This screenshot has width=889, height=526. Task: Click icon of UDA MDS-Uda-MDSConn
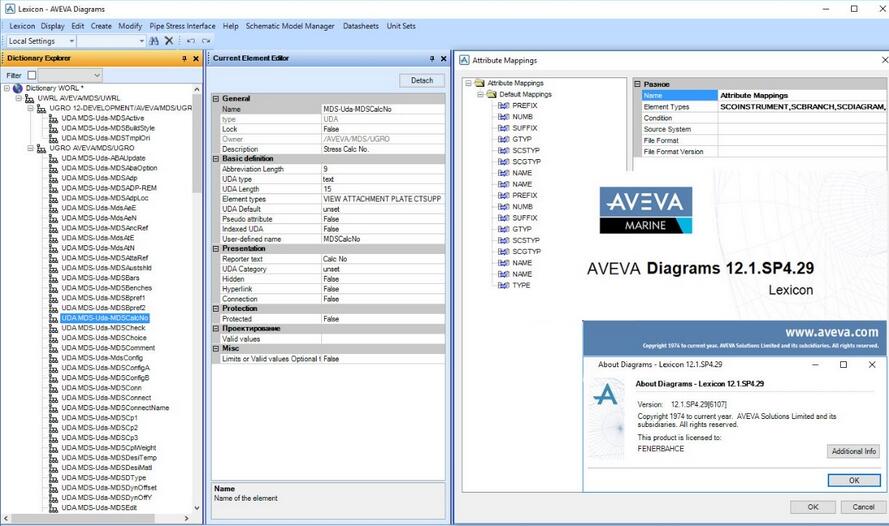53,388
